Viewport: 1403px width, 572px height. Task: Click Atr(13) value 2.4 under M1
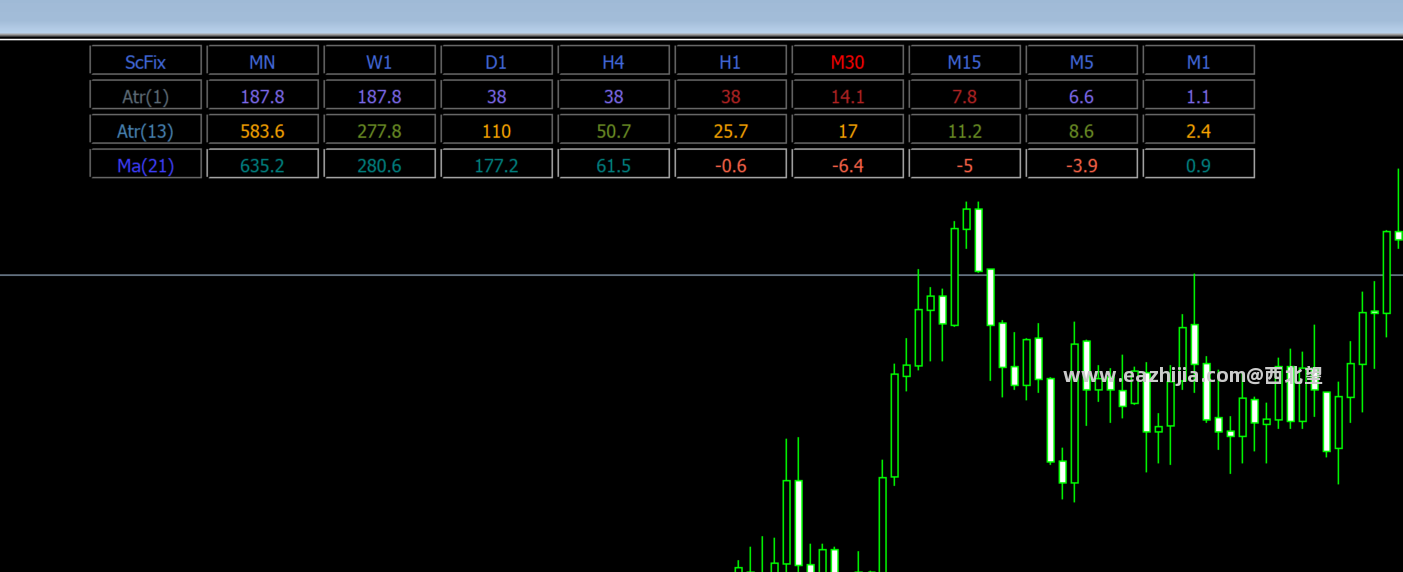[x=1199, y=129]
